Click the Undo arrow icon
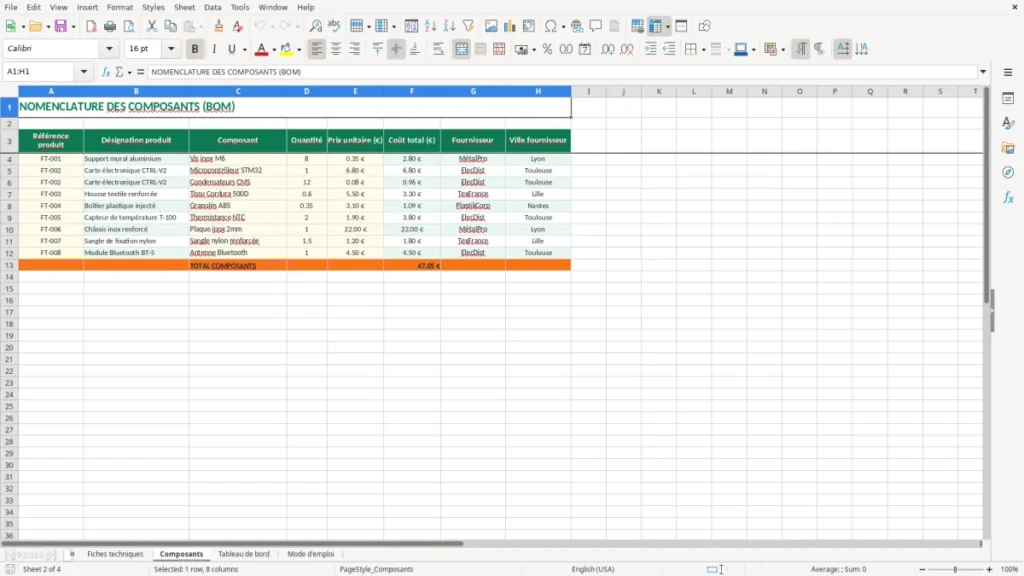This screenshot has height=576, width=1024. 259,26
